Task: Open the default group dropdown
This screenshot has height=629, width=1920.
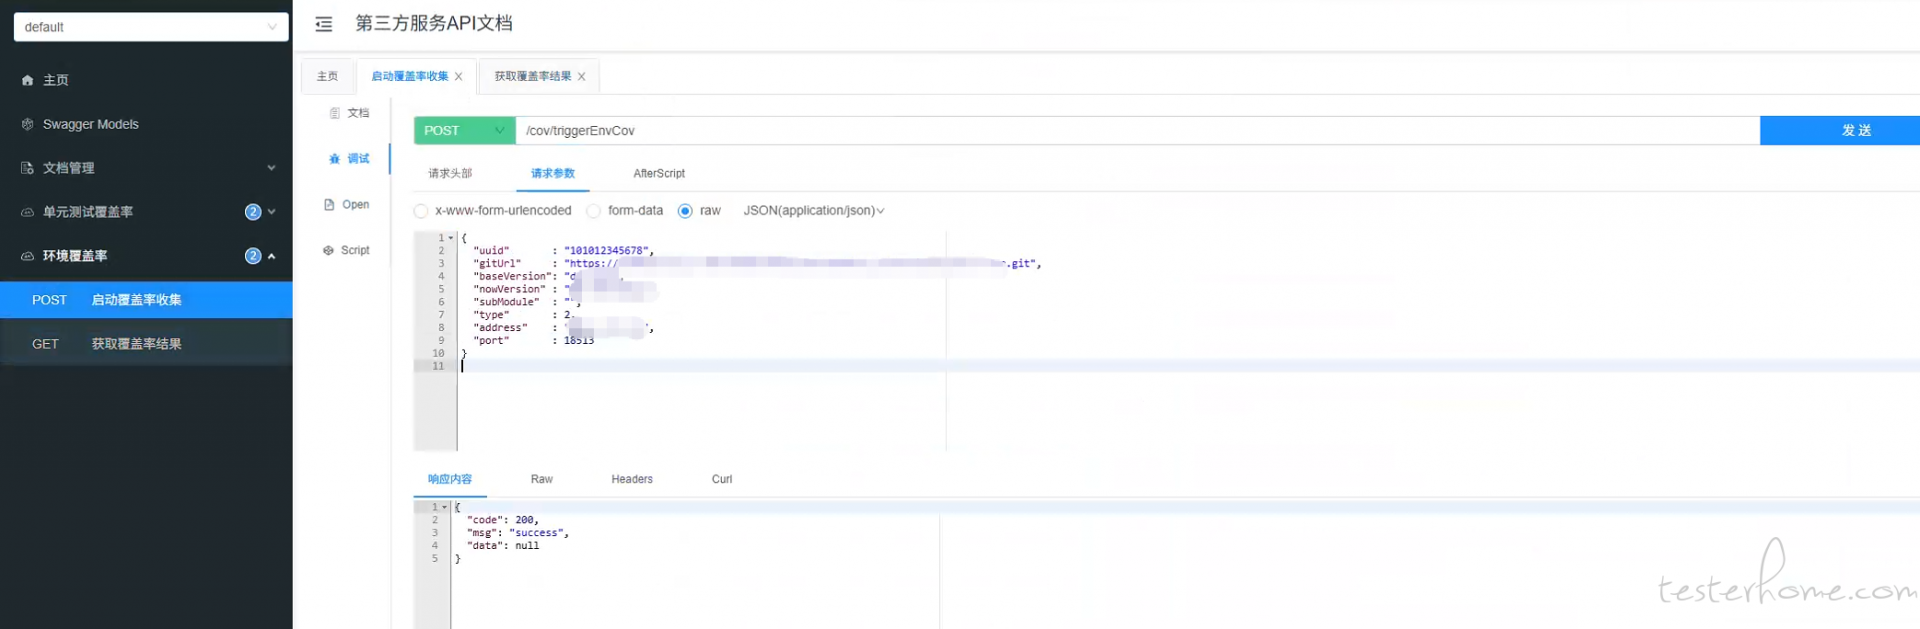Action: tap(151, 27)
